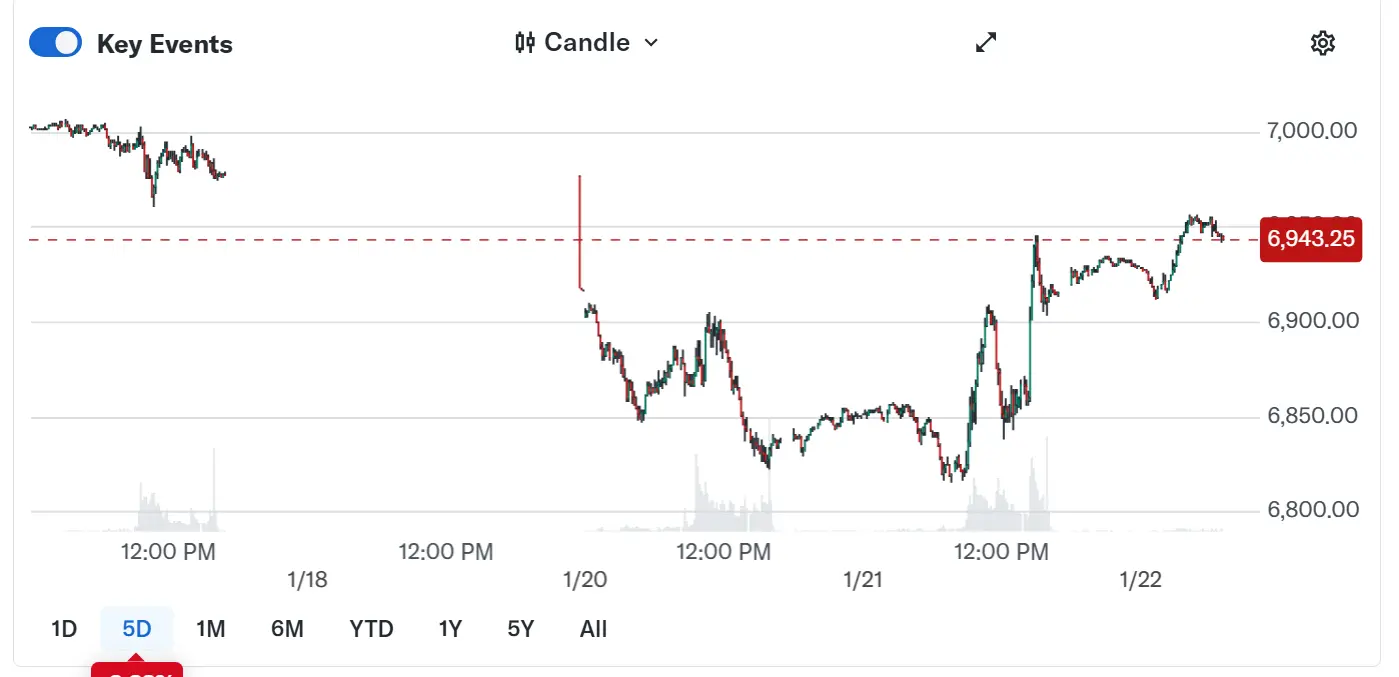Switch to 1M time range
The image size is (1399, 677).
click(x=210, y=629)
